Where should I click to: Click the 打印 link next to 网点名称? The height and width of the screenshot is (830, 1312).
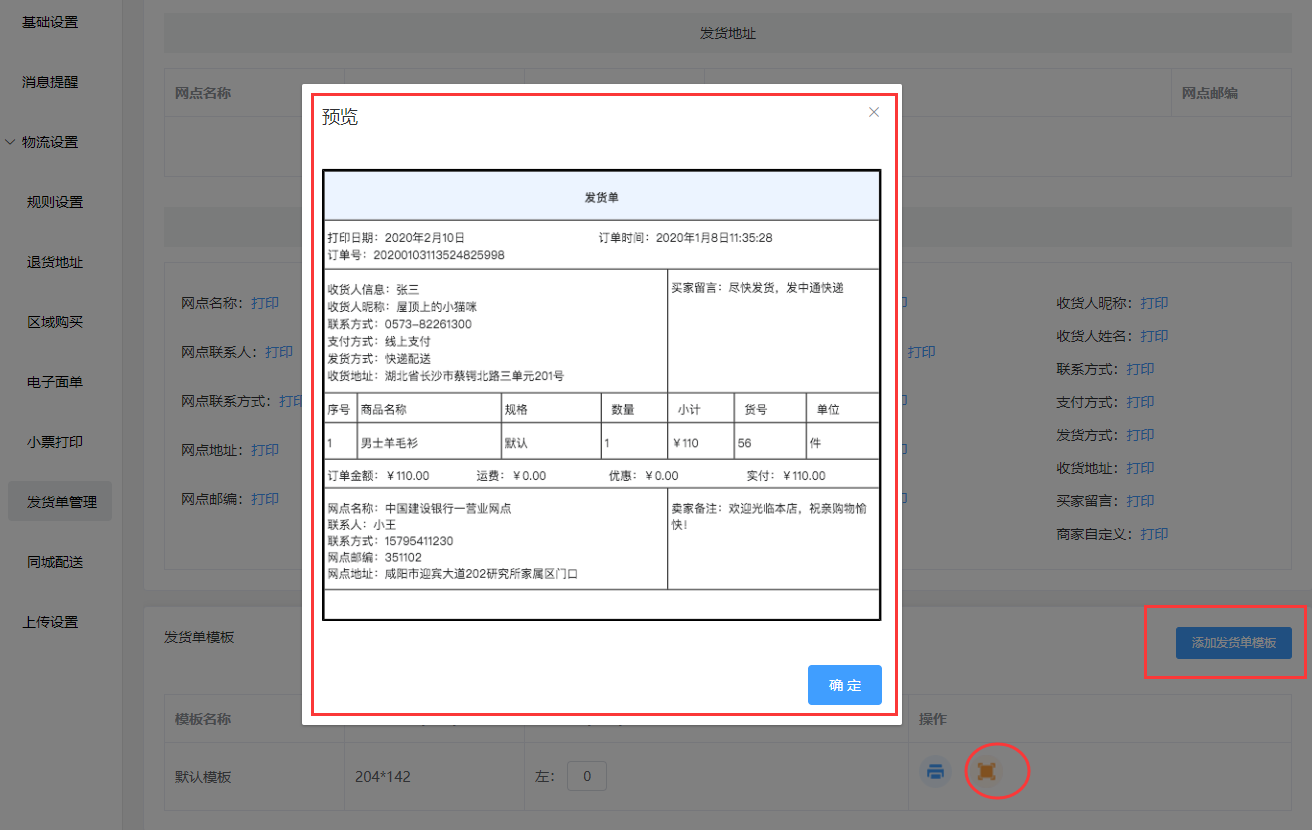click(x=265, y=303)
